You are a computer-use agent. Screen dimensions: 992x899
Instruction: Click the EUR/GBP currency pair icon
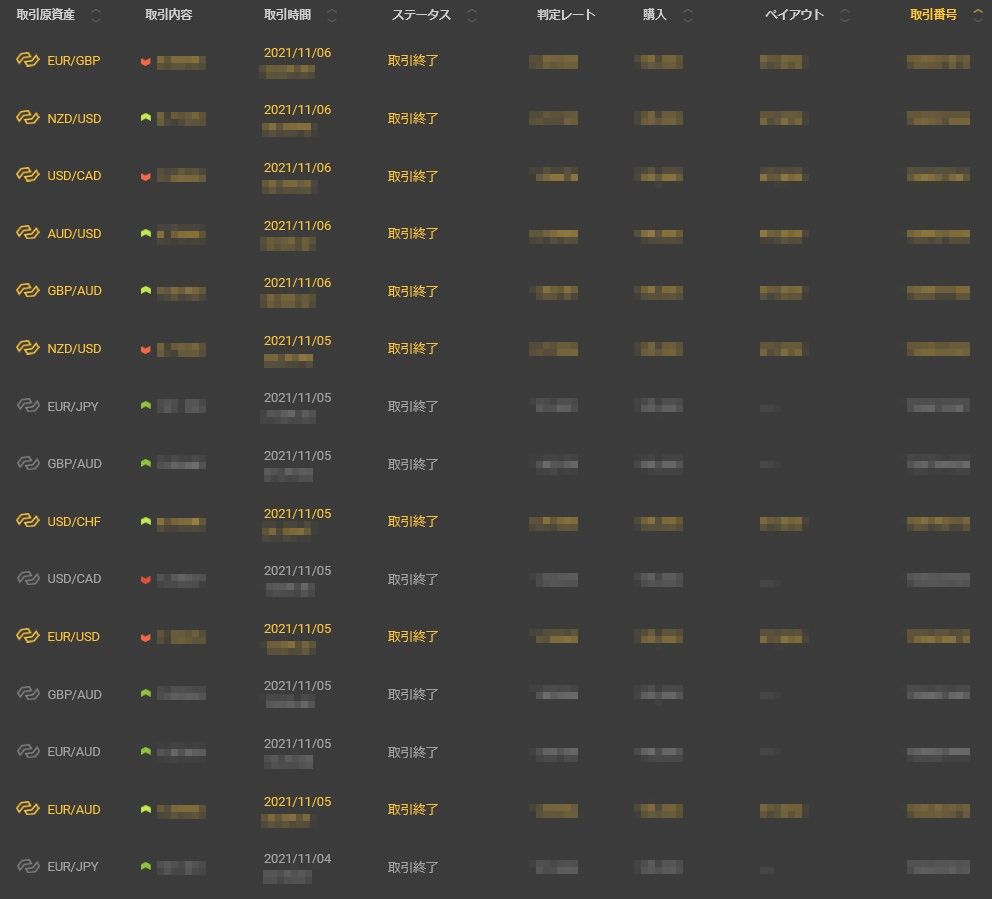pos(27,60)
